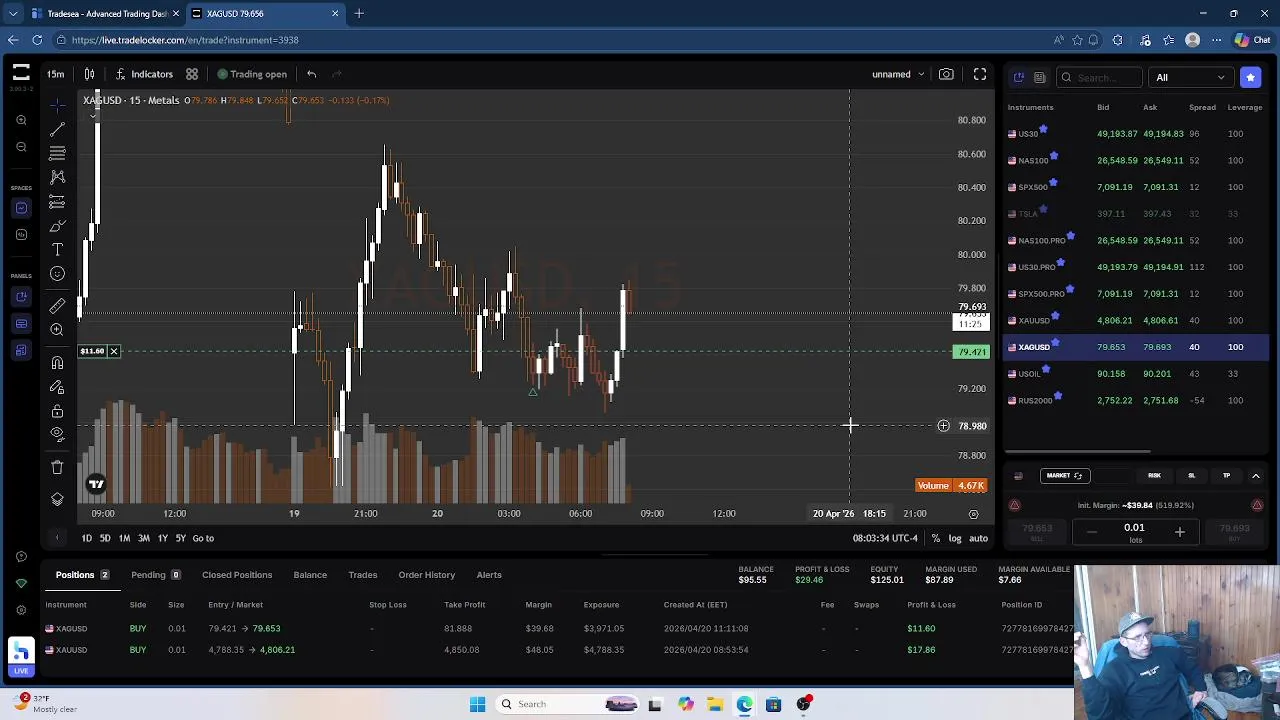Open the Fibonacci retracement tool group
The image size is (1280, 720).
coord(57,153)
